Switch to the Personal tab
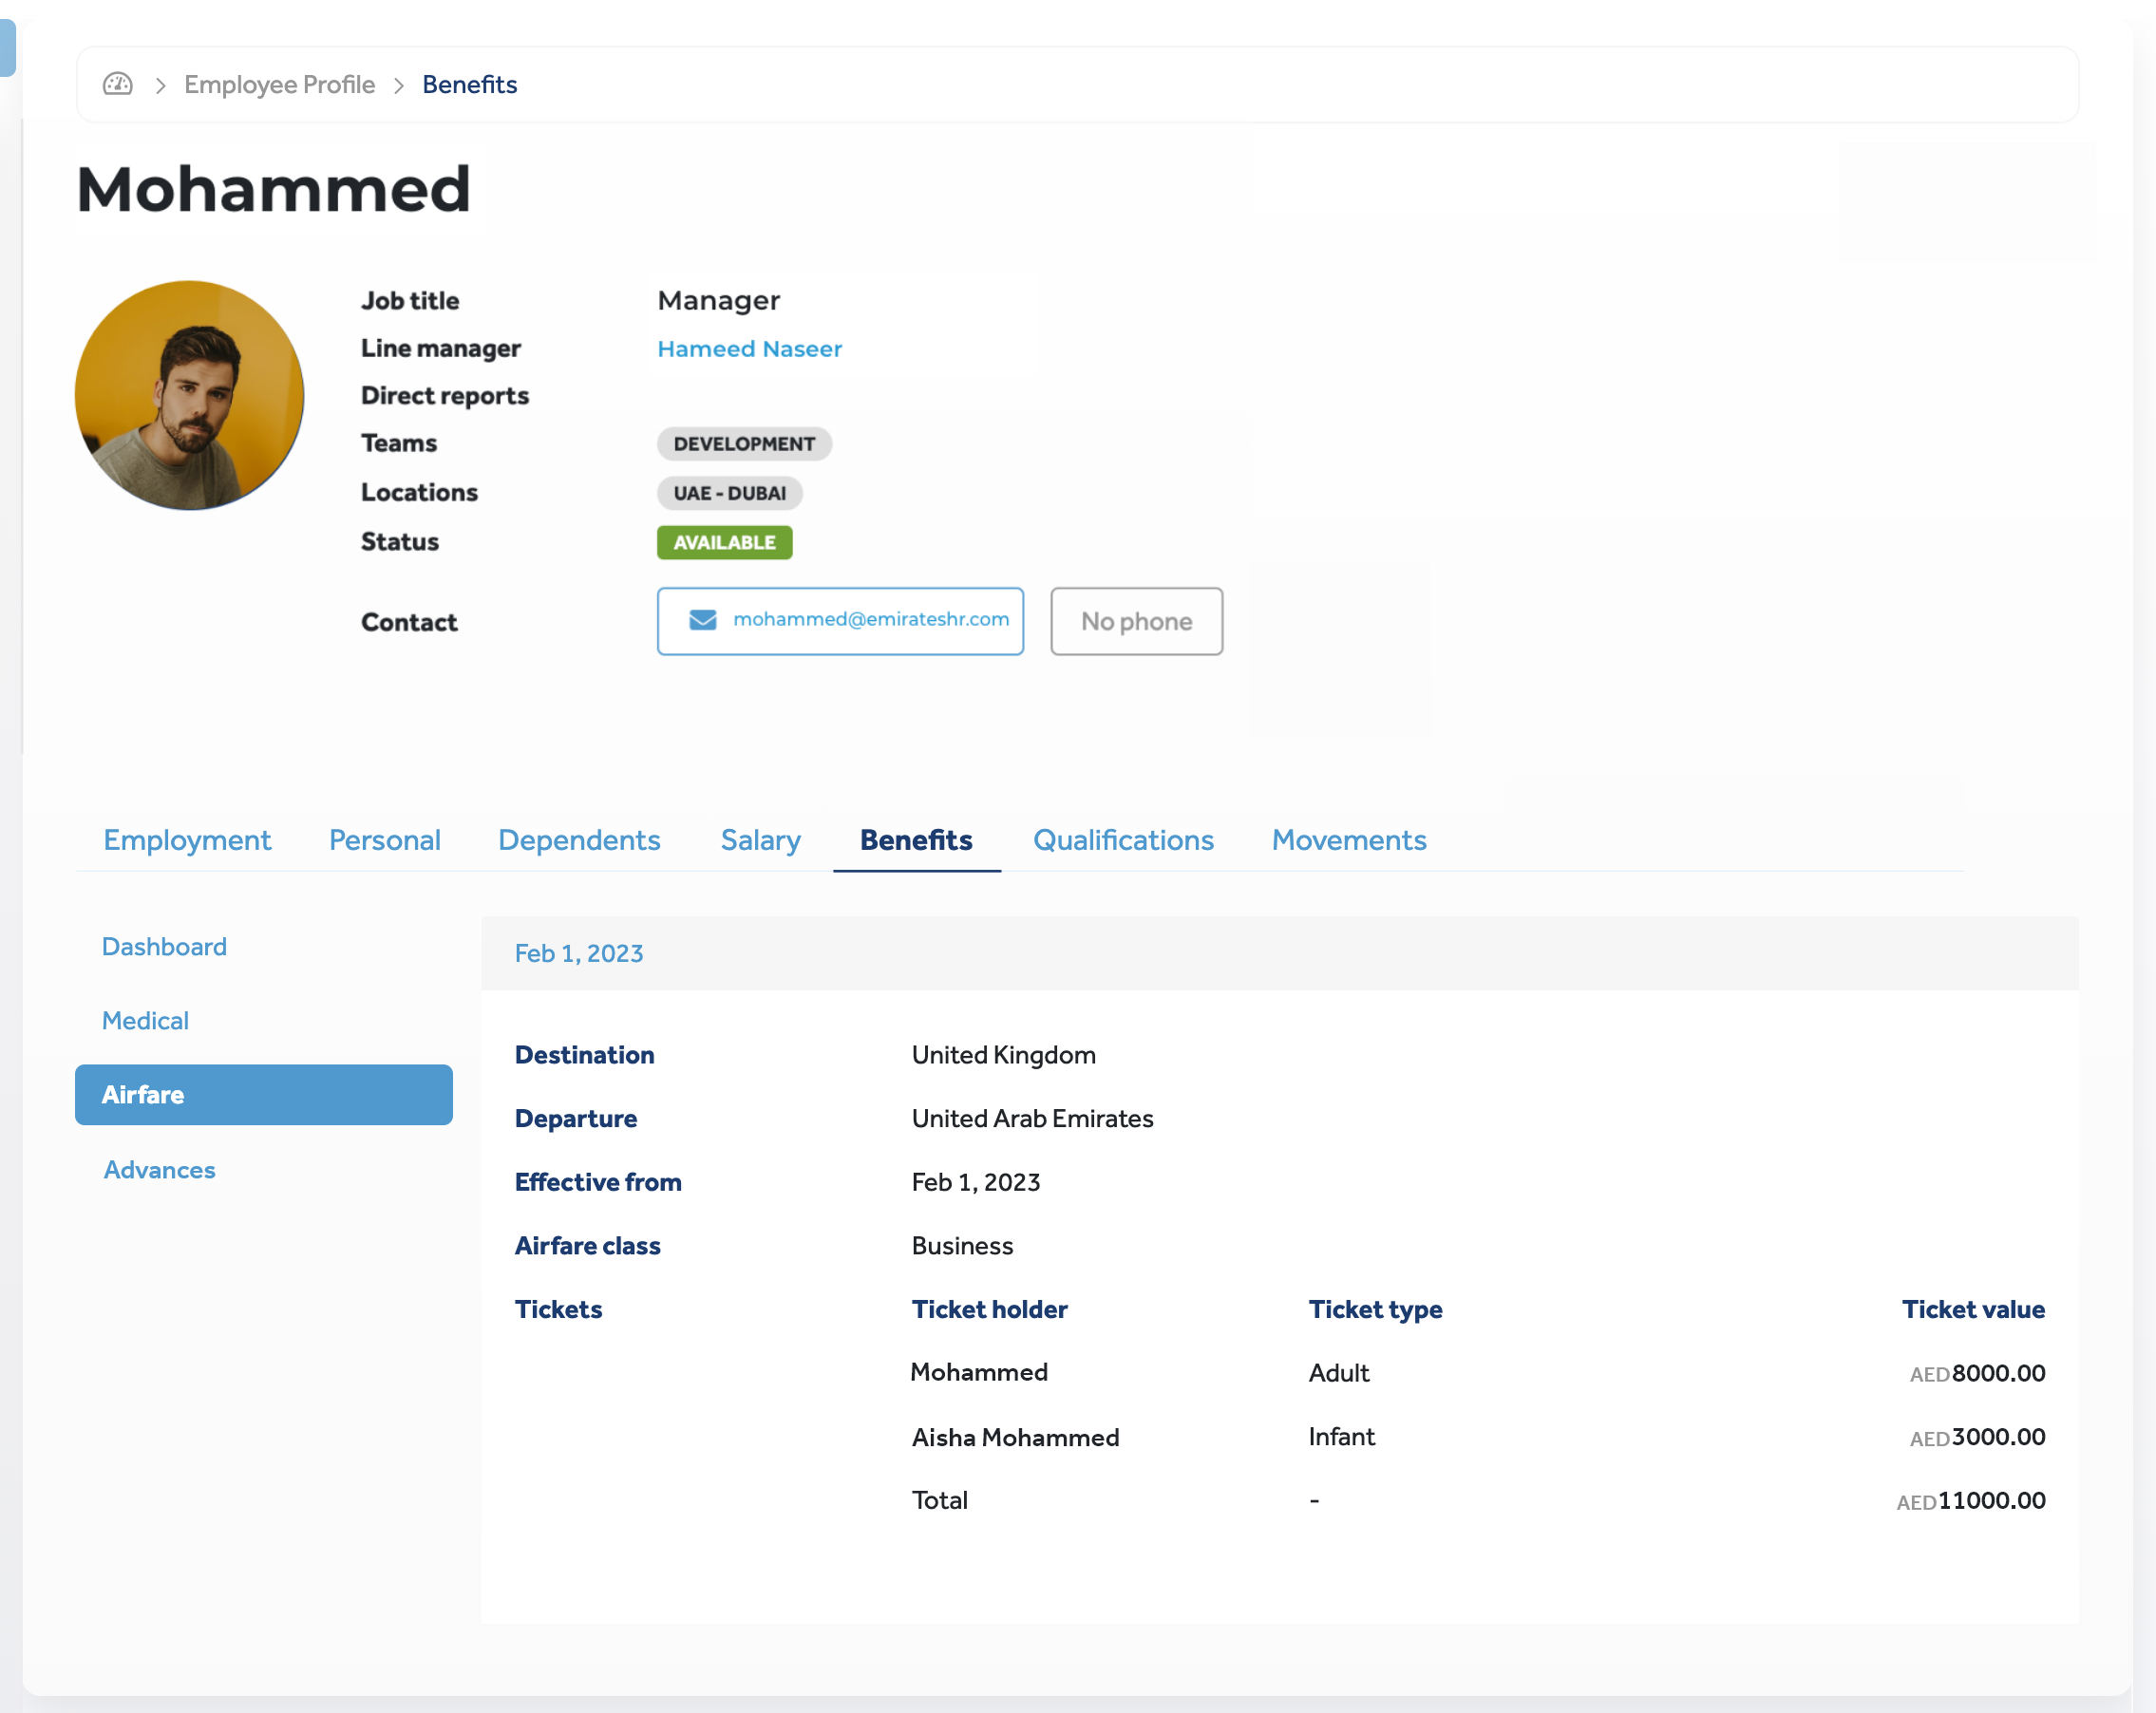The width and height of the screenshot is (2156, 1713). 384,840
